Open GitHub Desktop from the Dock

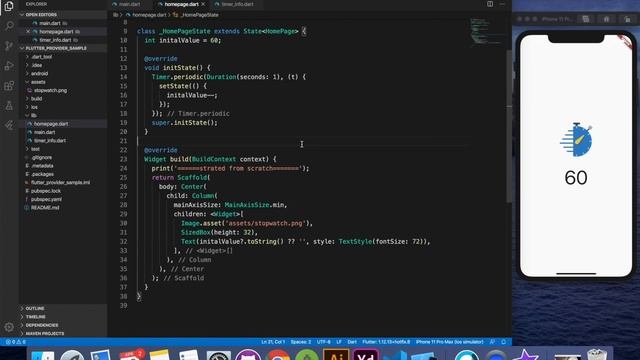[248, 355]
